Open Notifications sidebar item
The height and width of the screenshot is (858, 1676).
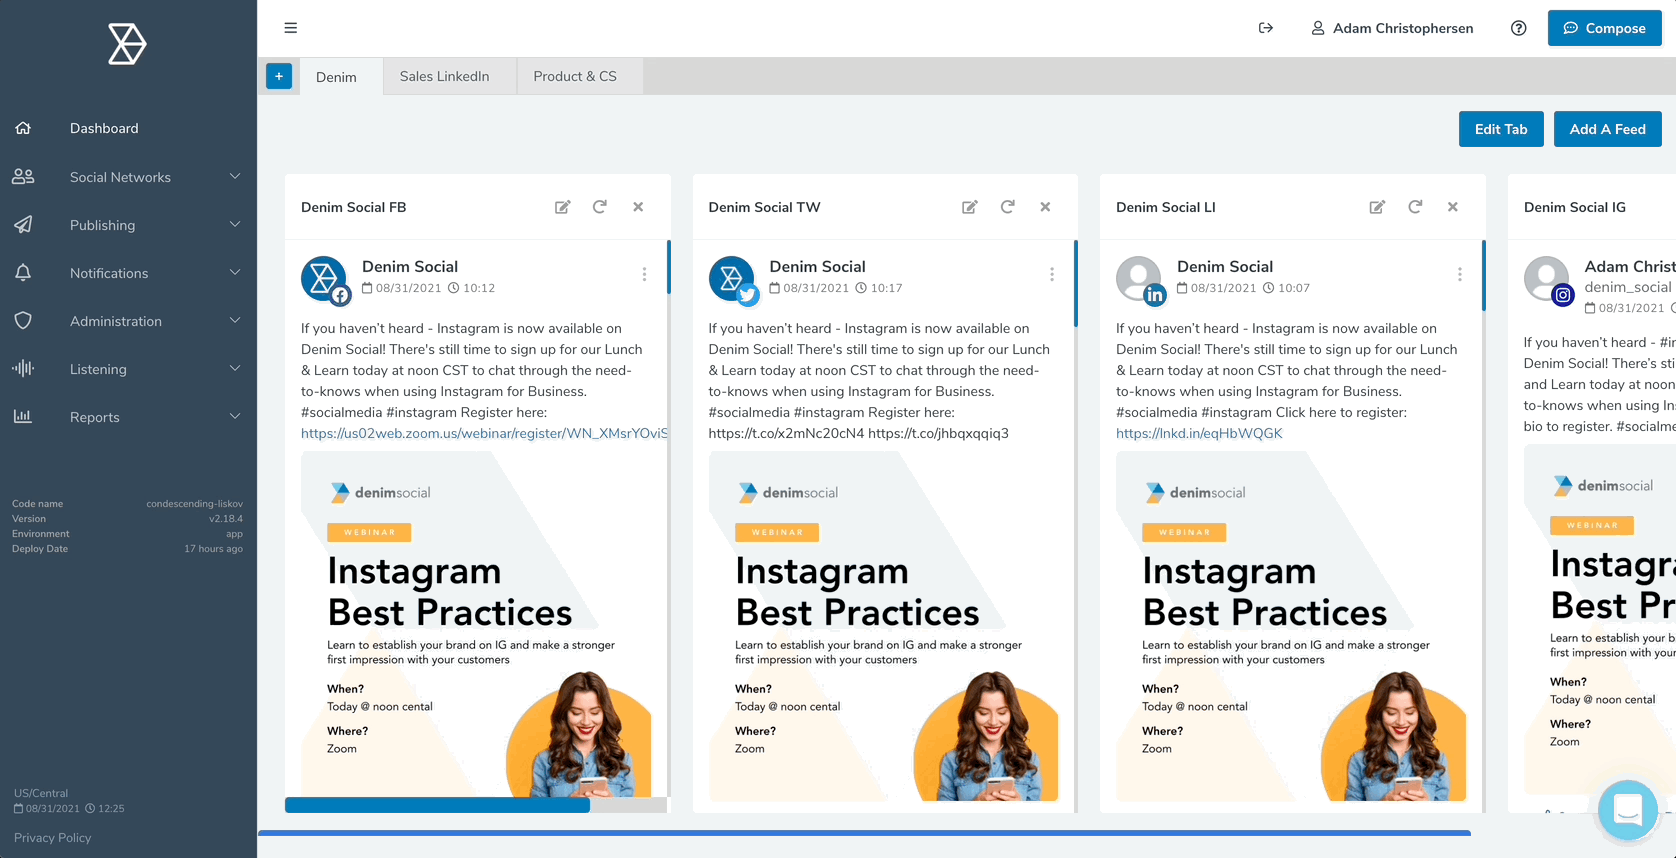109,273
